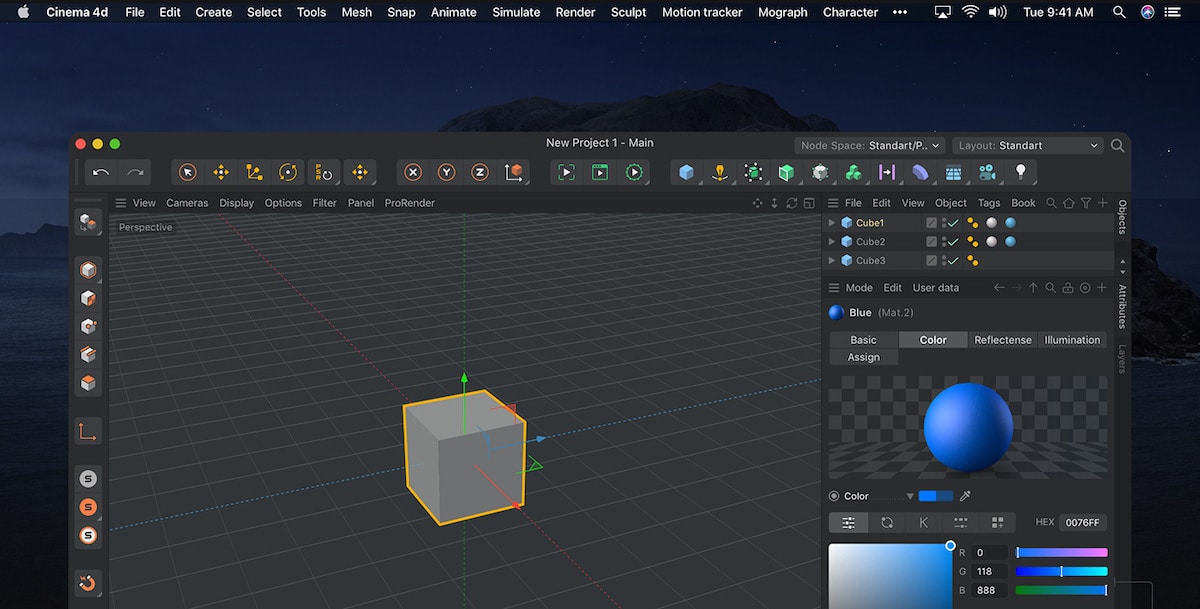The height and width of the screenshot is (609, 1200).
Task: Lock the X axis with the X button
Action: coord(412,172)
